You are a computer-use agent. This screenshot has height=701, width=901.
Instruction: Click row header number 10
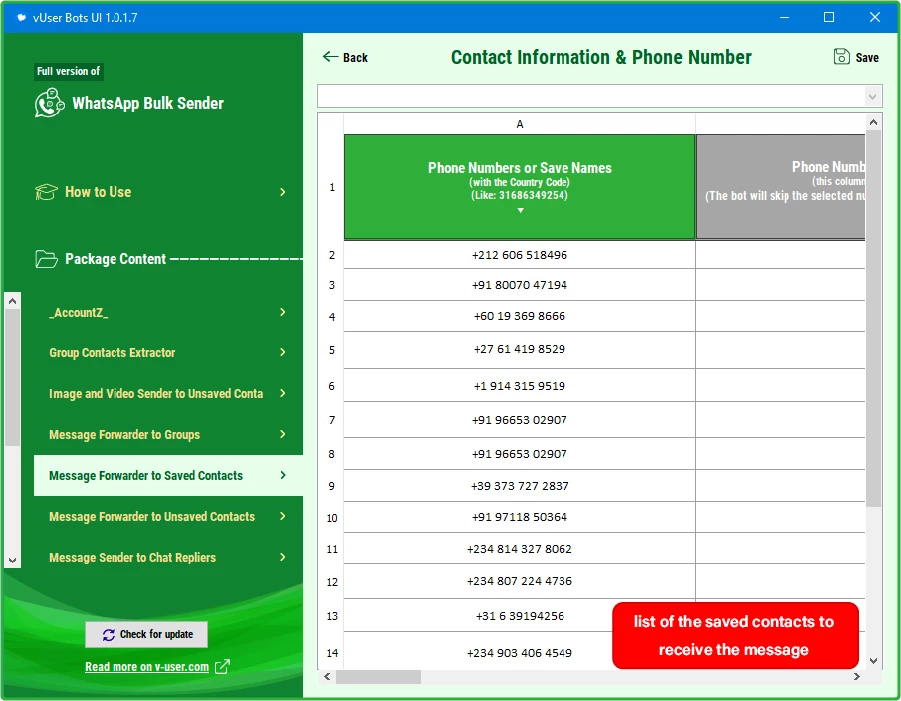332,518
